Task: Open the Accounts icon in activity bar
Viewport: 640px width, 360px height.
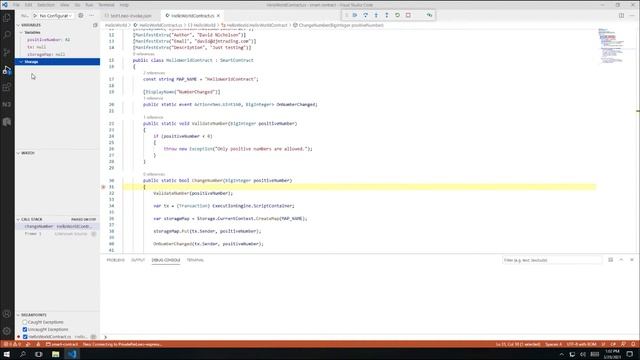Action: click(7, 314)
